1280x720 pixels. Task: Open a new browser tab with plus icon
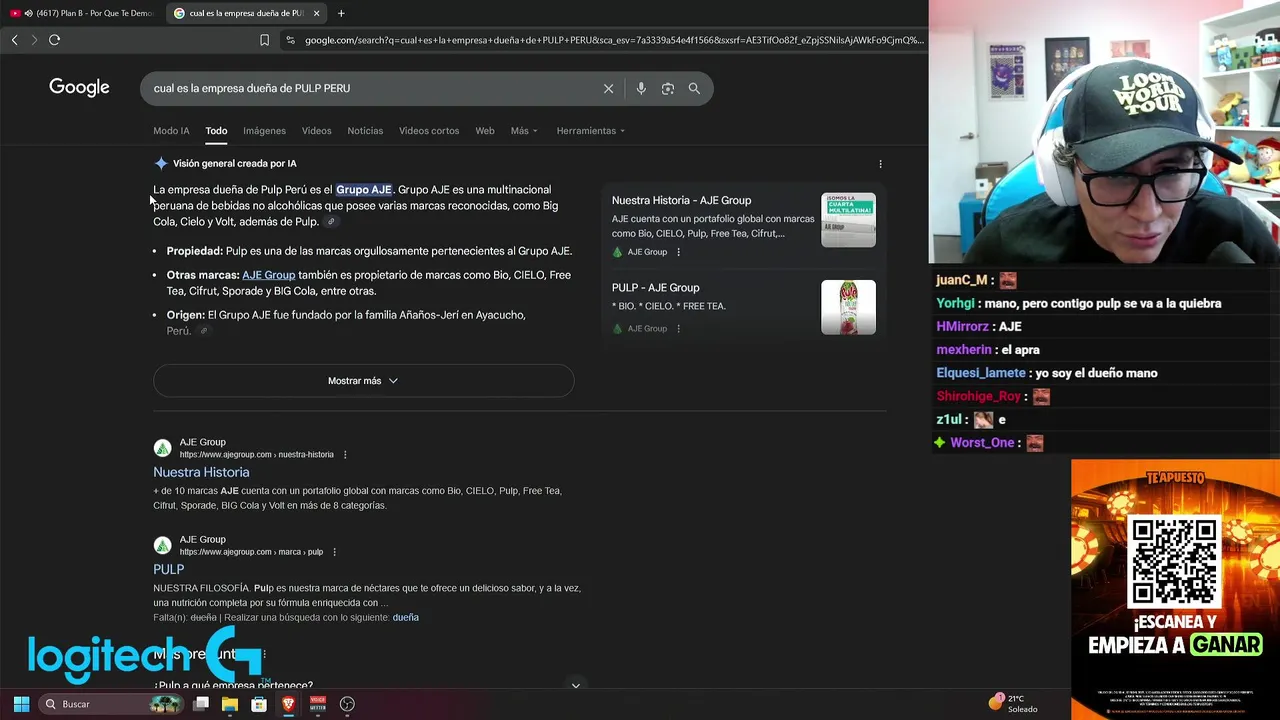pos(341,13)
